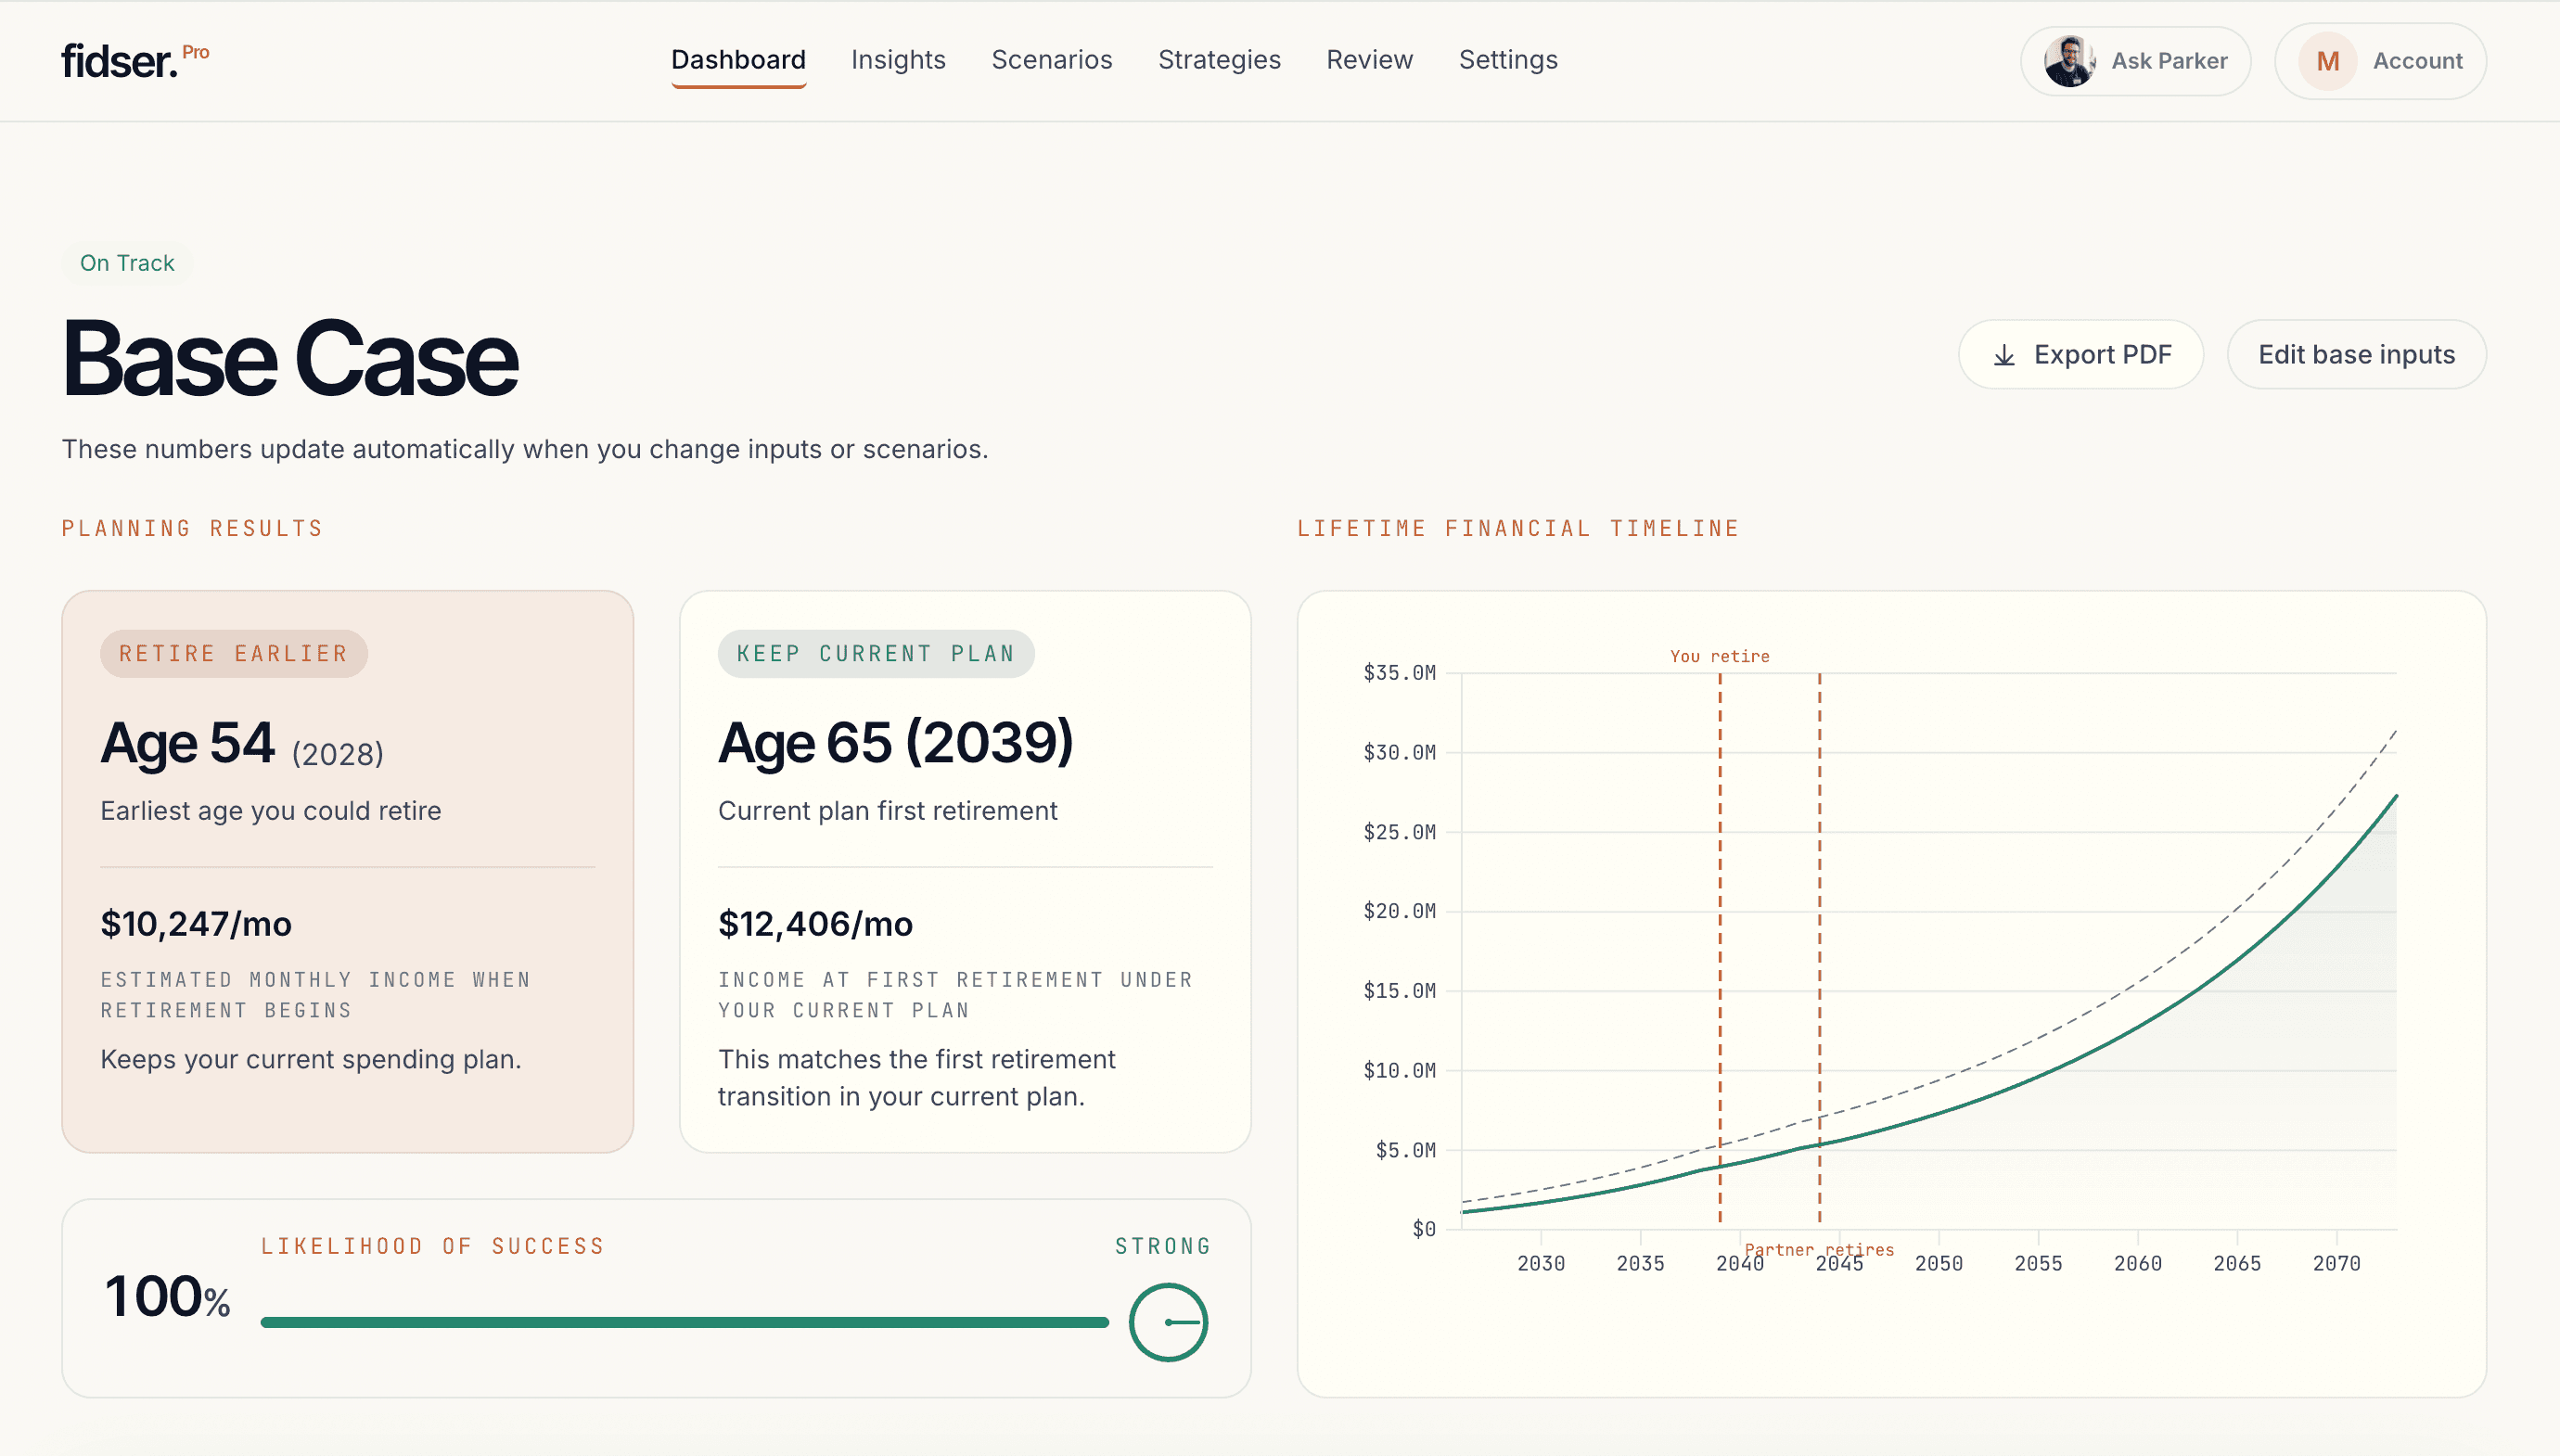Click the RETIRE EARLIER label badge
Viewport: 2560px width, 1456px height.
[233, 653]
